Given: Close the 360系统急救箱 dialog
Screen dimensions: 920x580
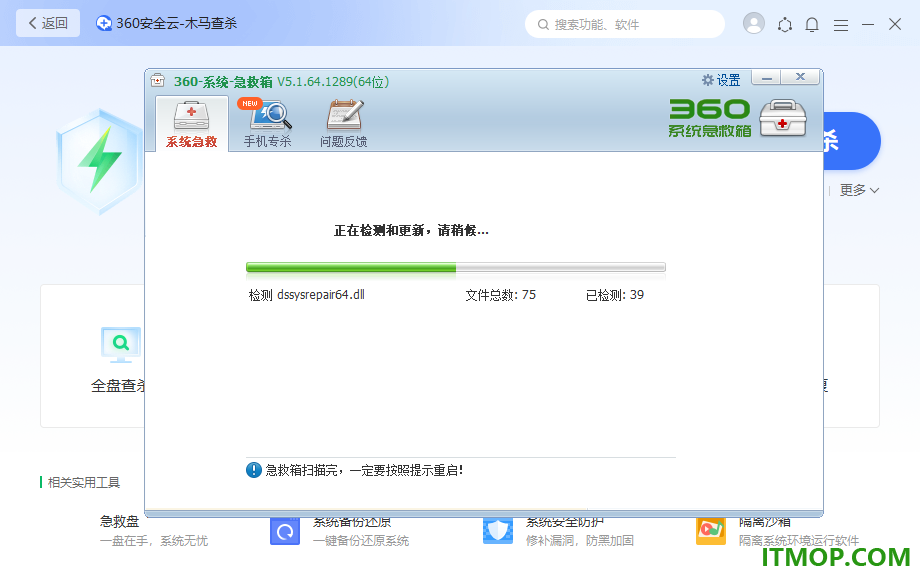Looking at the screenshot, I should point(800,77).
